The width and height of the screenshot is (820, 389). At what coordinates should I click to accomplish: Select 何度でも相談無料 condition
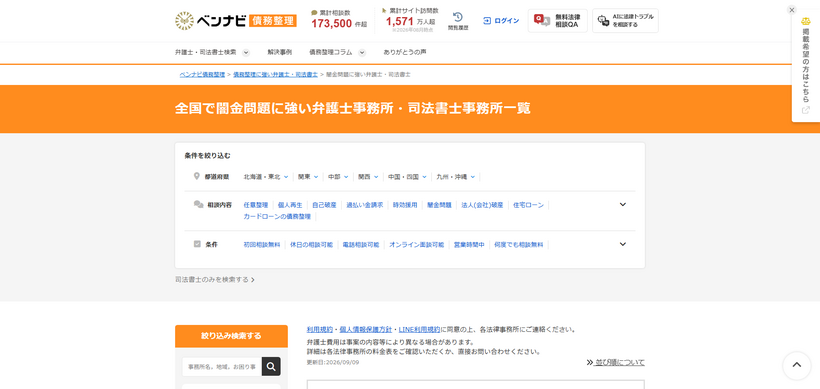tap(519, 245)
